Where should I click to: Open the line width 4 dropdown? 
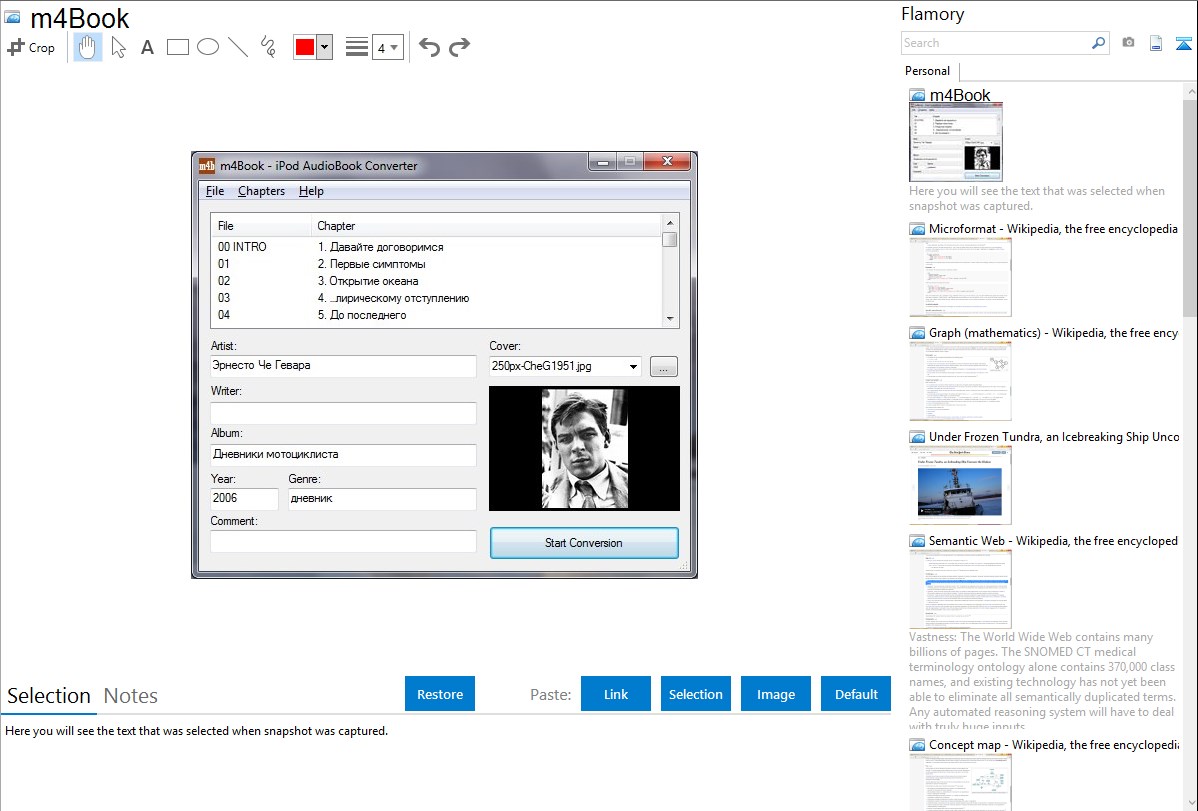pyautogui.click(x=388, y=47)
